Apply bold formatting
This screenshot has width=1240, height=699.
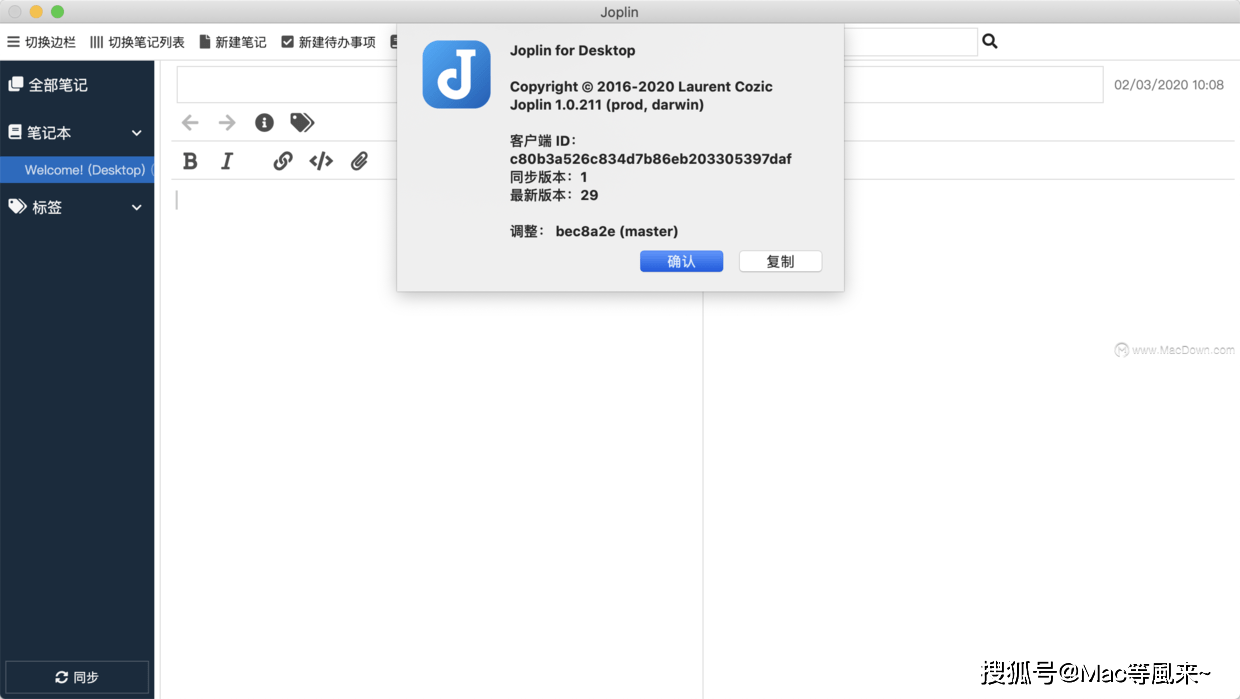[190, 161]
